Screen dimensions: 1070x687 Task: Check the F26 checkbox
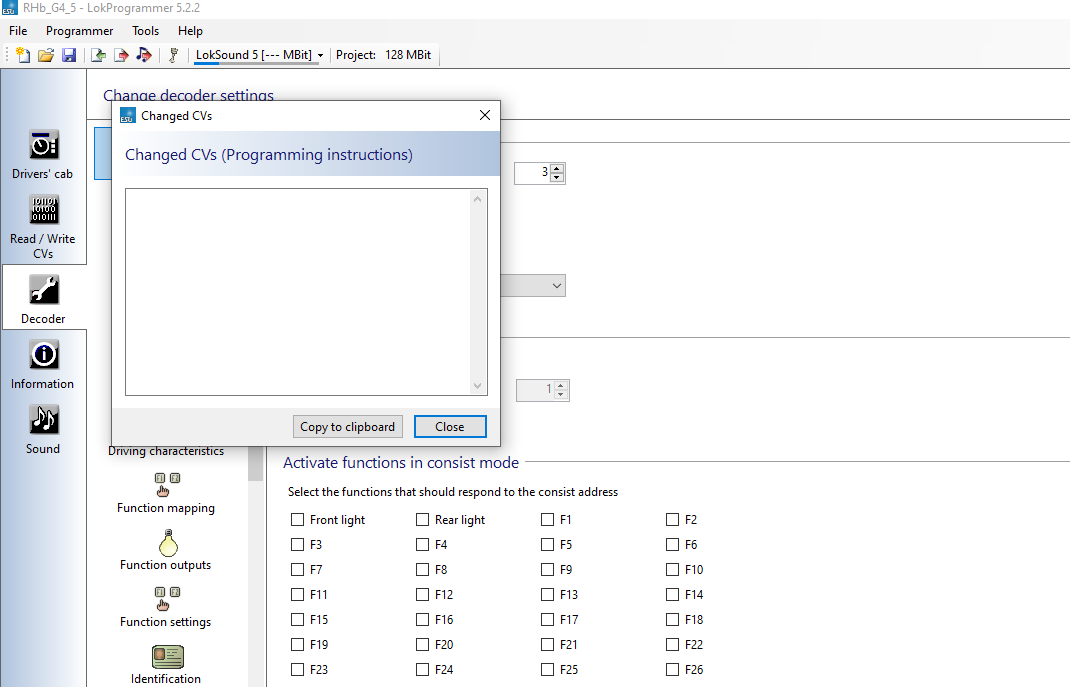tap(672, 669)
